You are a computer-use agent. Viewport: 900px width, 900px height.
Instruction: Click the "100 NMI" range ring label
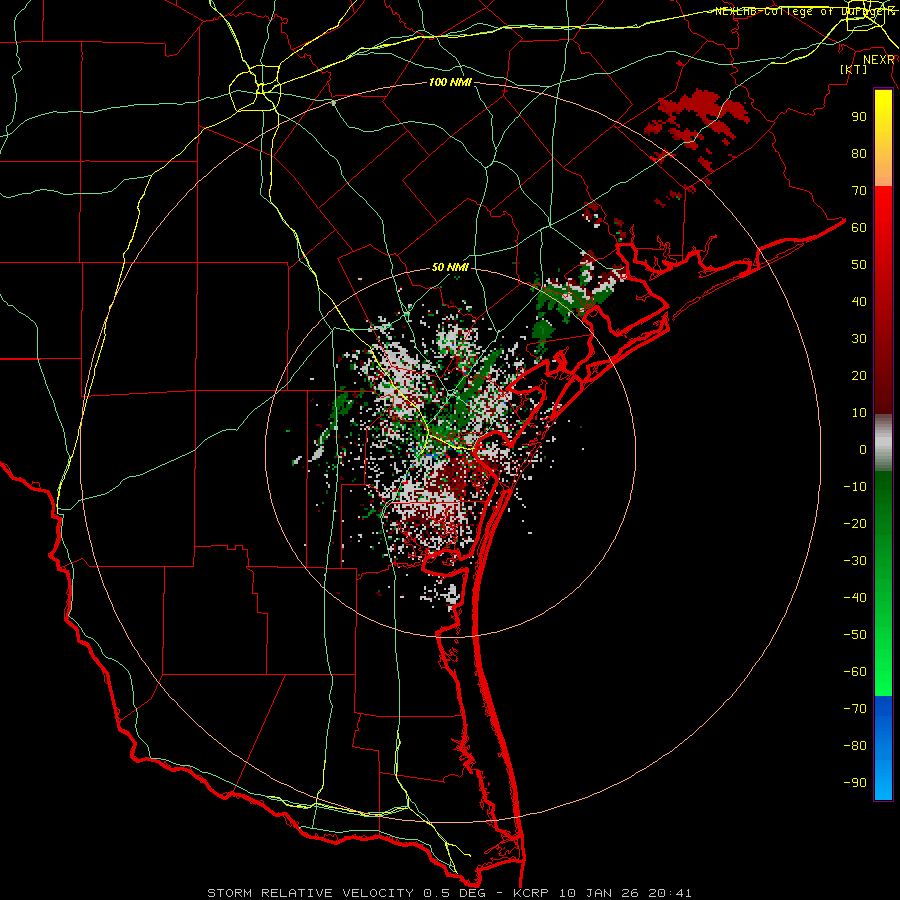450,83
